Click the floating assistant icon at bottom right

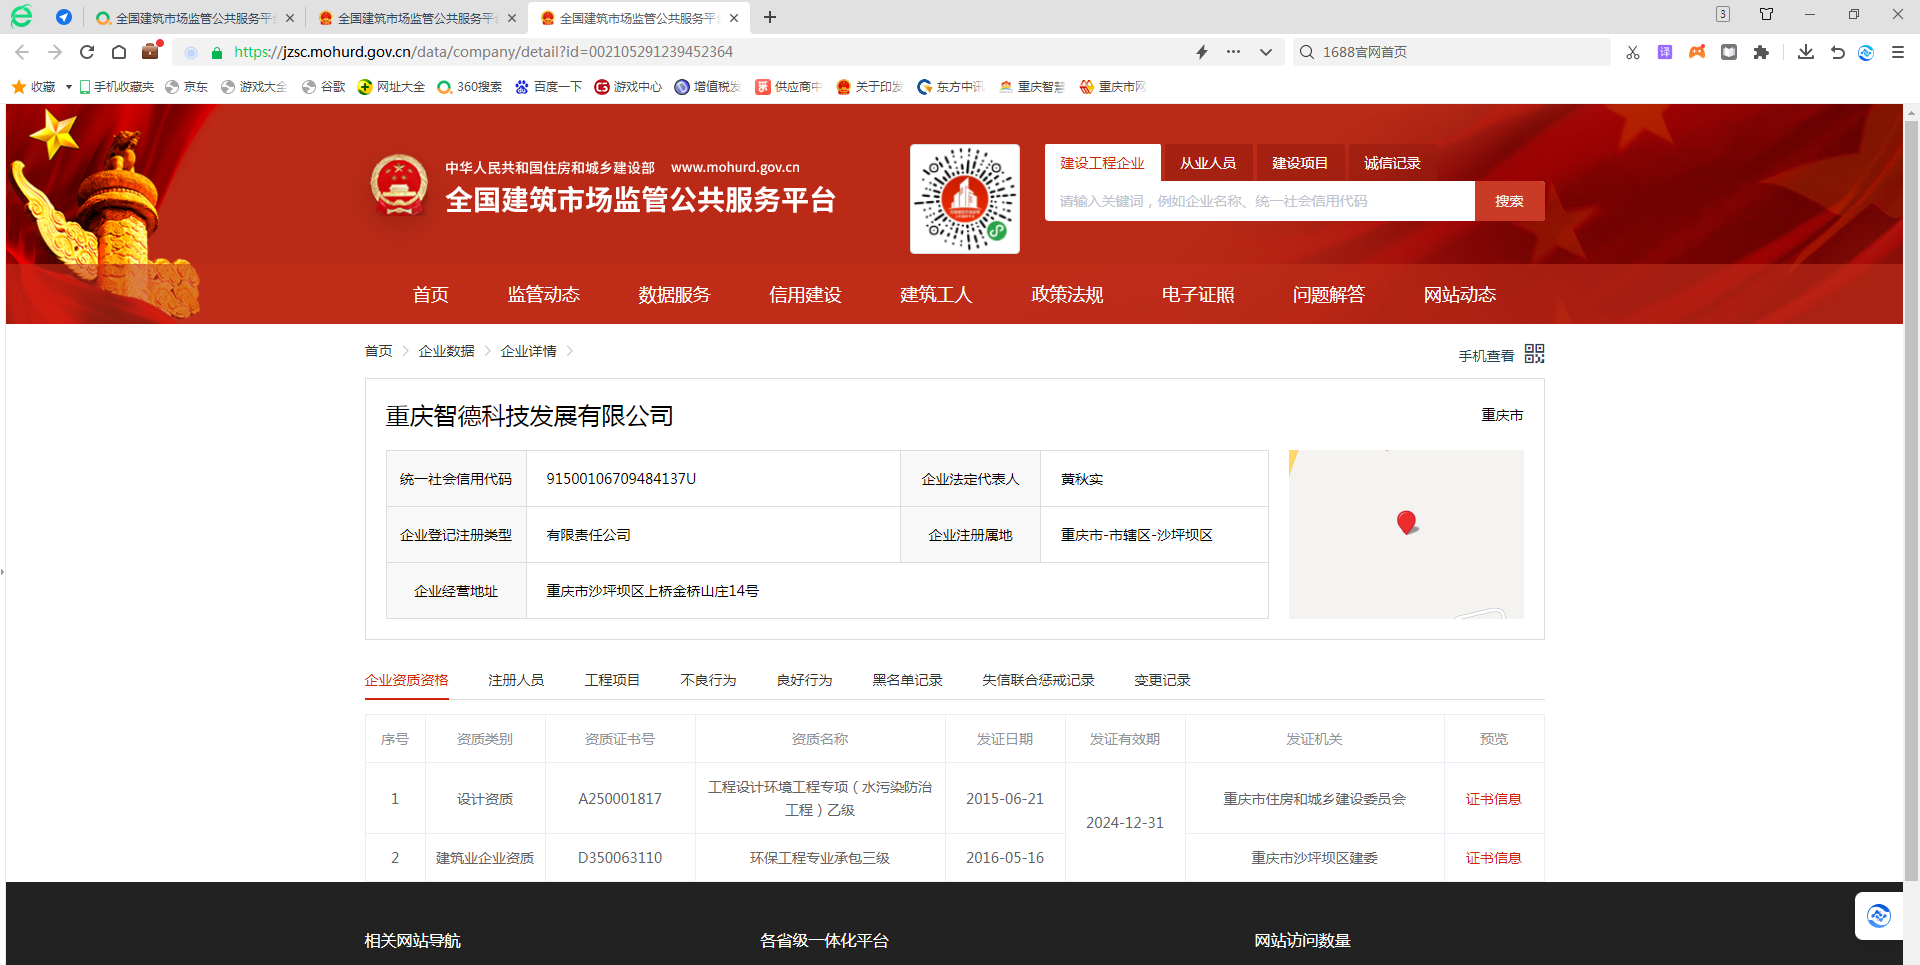tap(1878, 915)
